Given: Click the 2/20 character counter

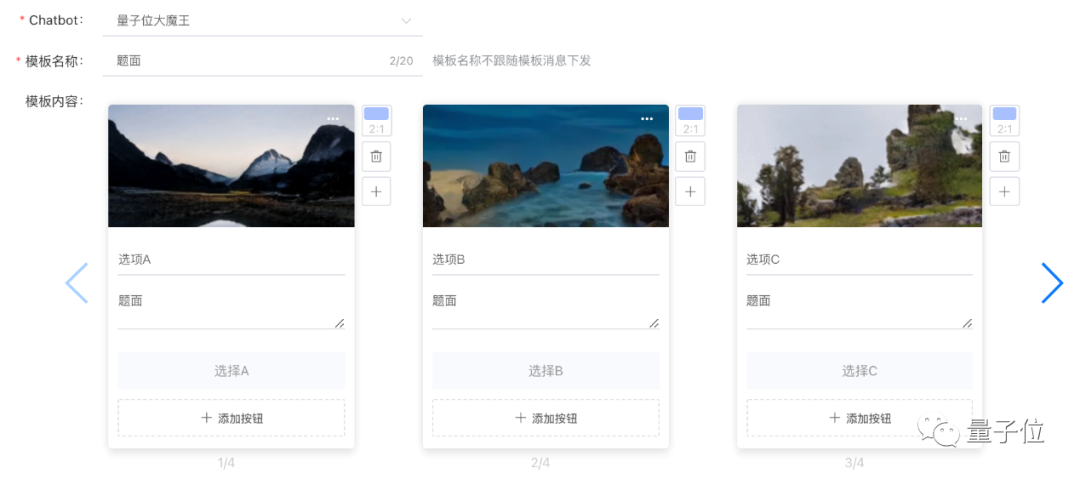Looking at the screenshot, I should click(402, 61).
